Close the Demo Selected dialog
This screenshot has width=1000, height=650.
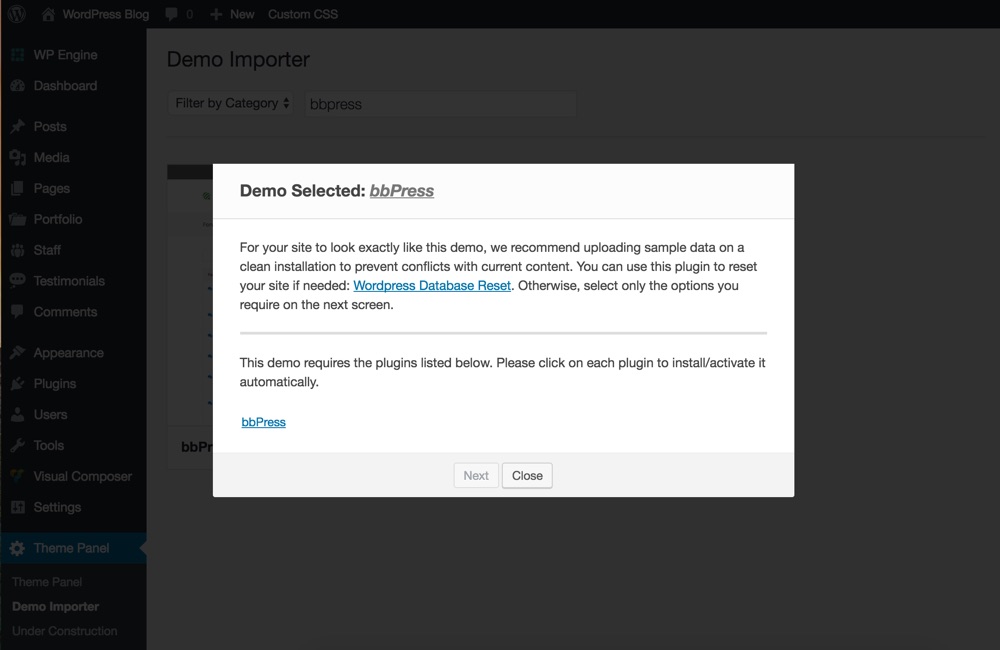point(527,475)
